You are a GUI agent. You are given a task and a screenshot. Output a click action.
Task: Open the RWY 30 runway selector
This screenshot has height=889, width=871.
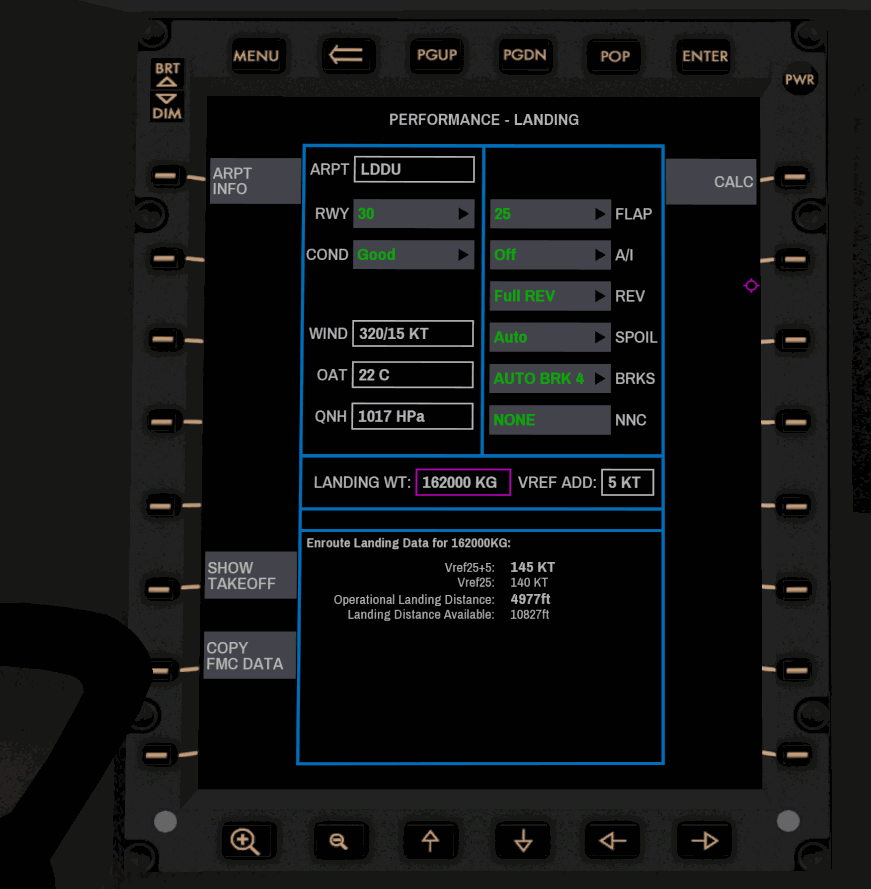click(413, 213)
